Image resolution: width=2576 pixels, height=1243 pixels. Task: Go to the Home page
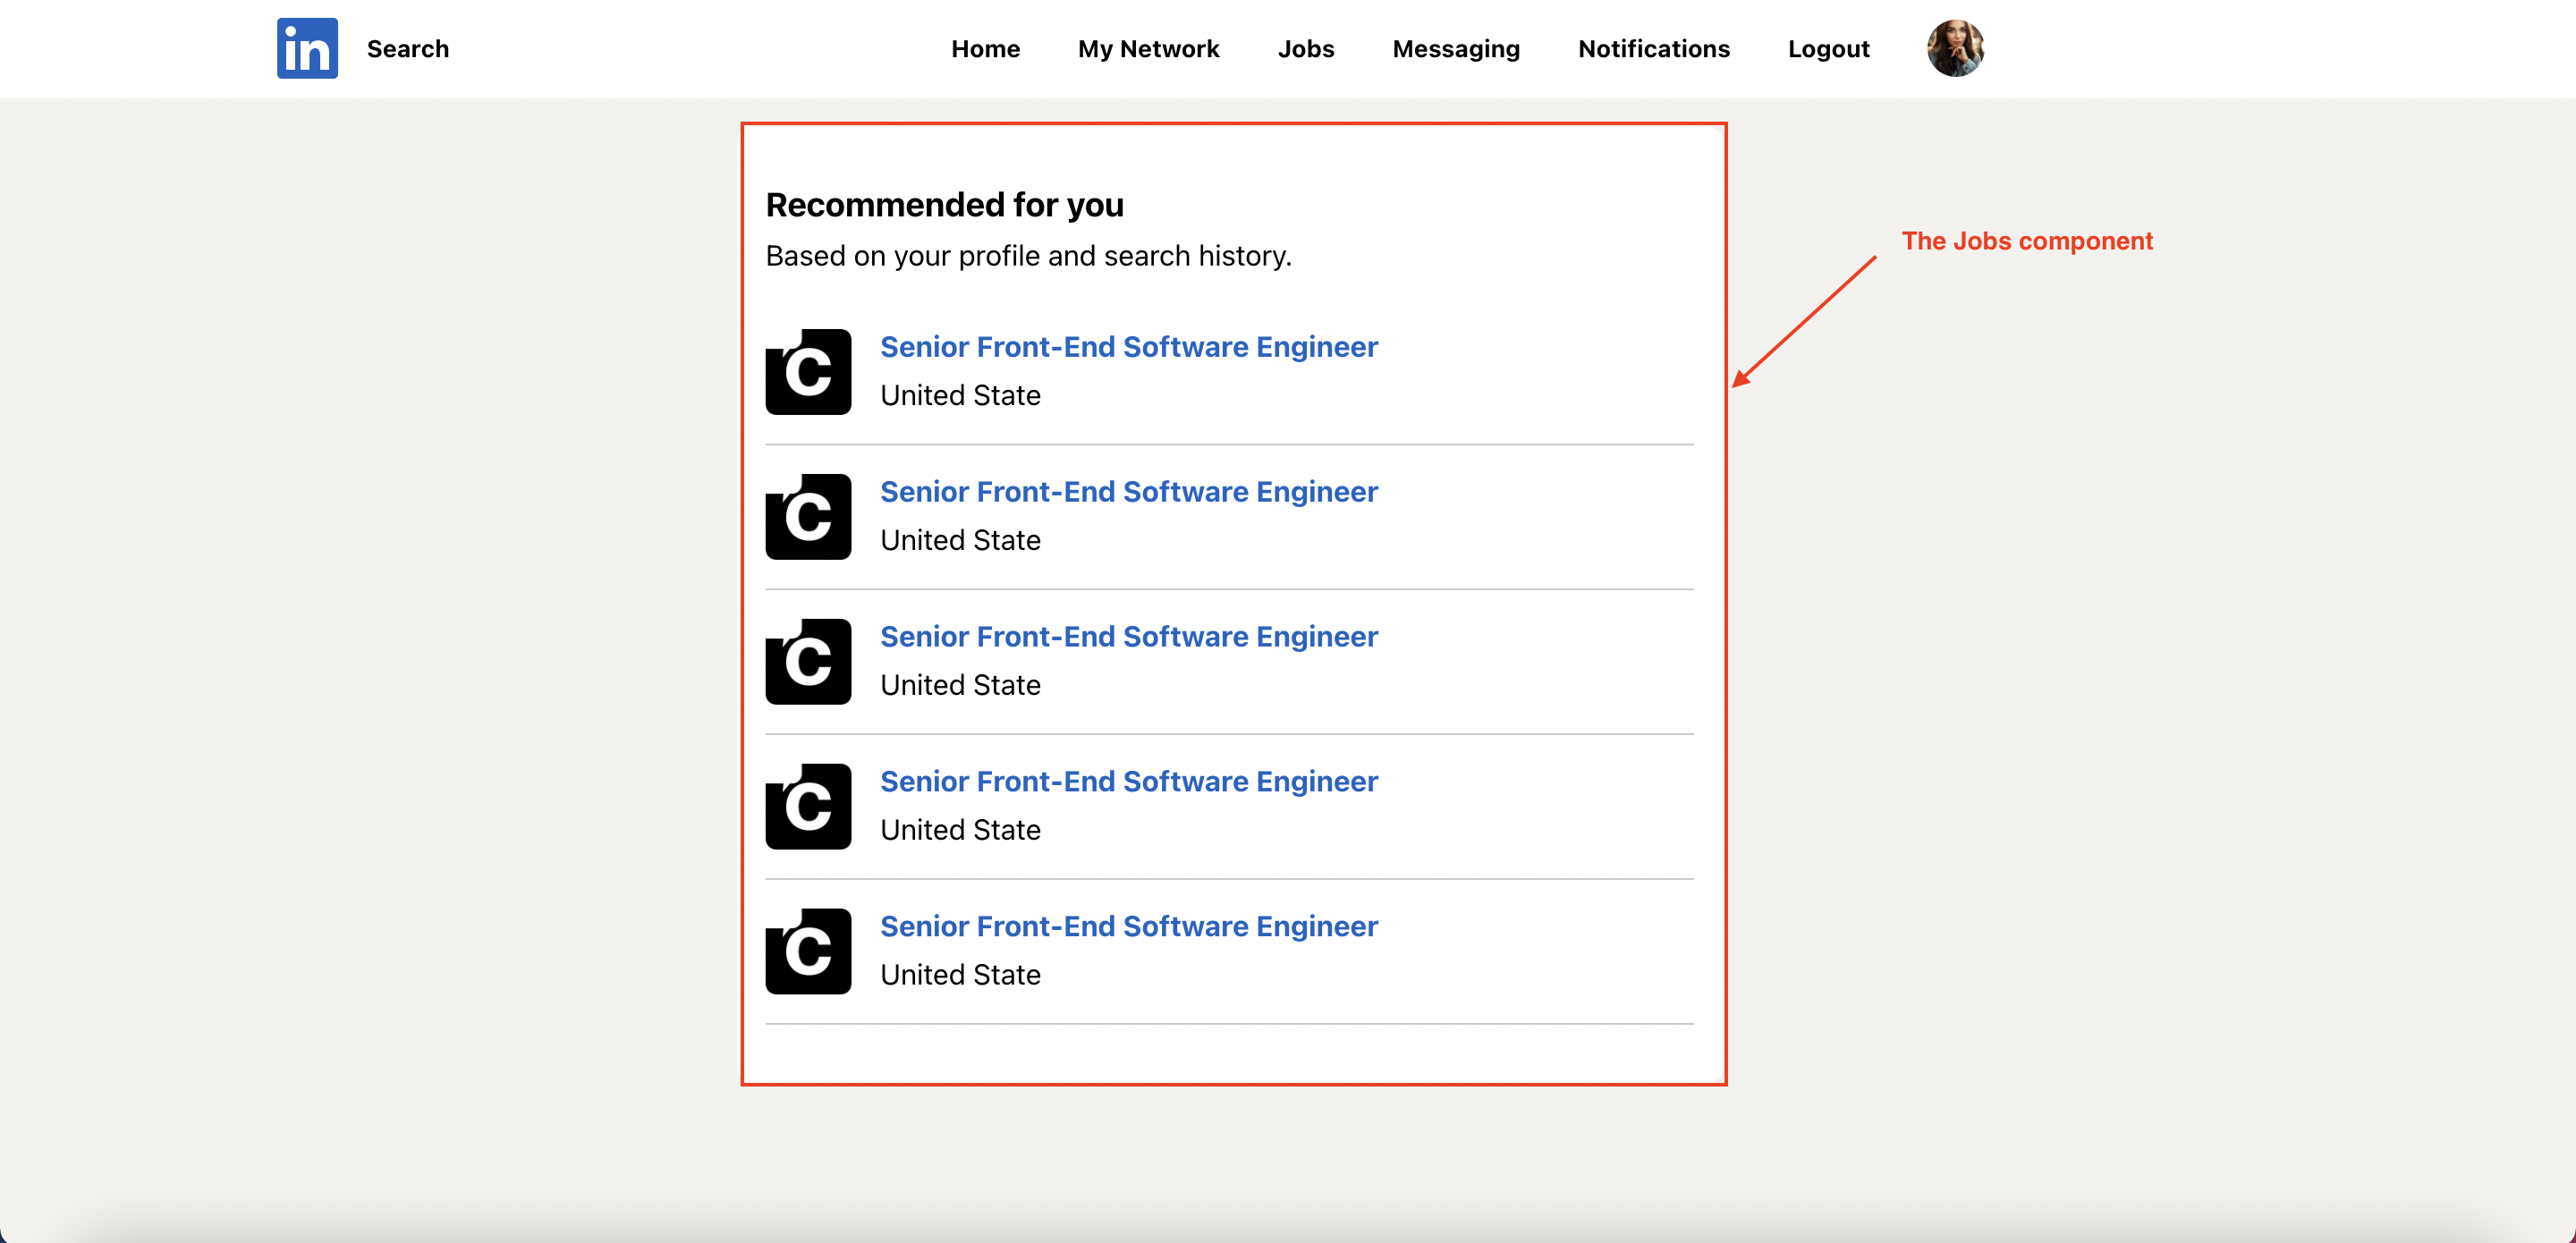[985, 49]
